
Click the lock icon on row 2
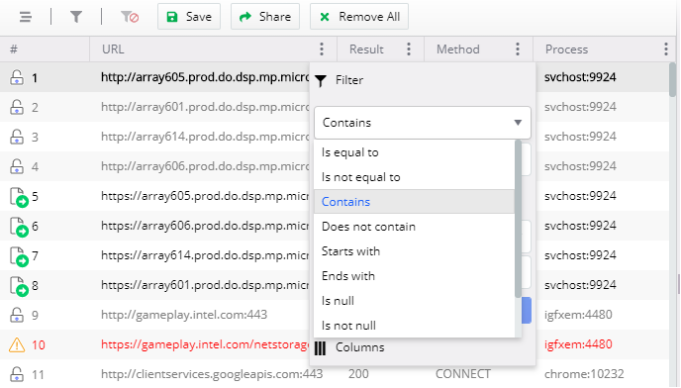pos(17,107)
